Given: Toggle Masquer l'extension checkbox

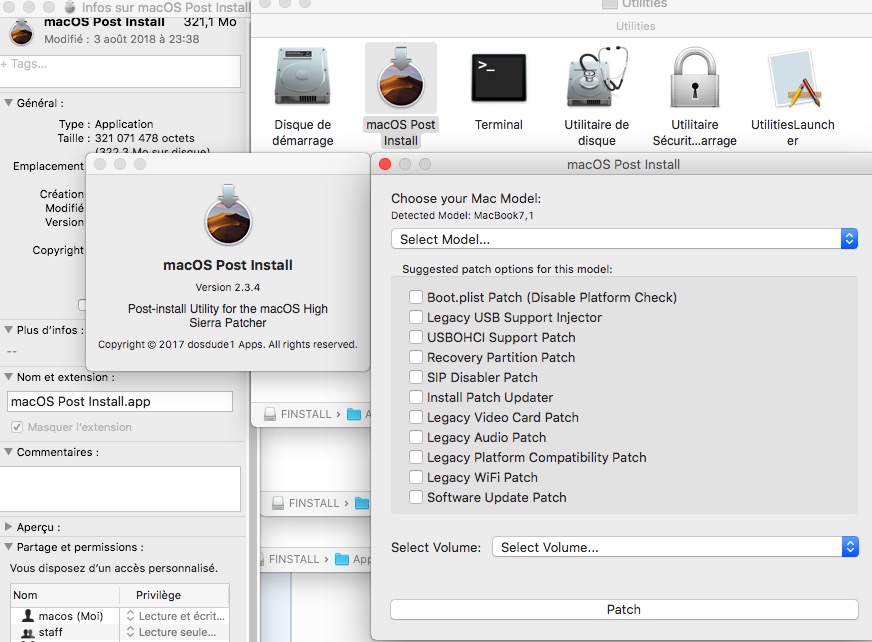Looking at the screenshot, I should 17,427.
